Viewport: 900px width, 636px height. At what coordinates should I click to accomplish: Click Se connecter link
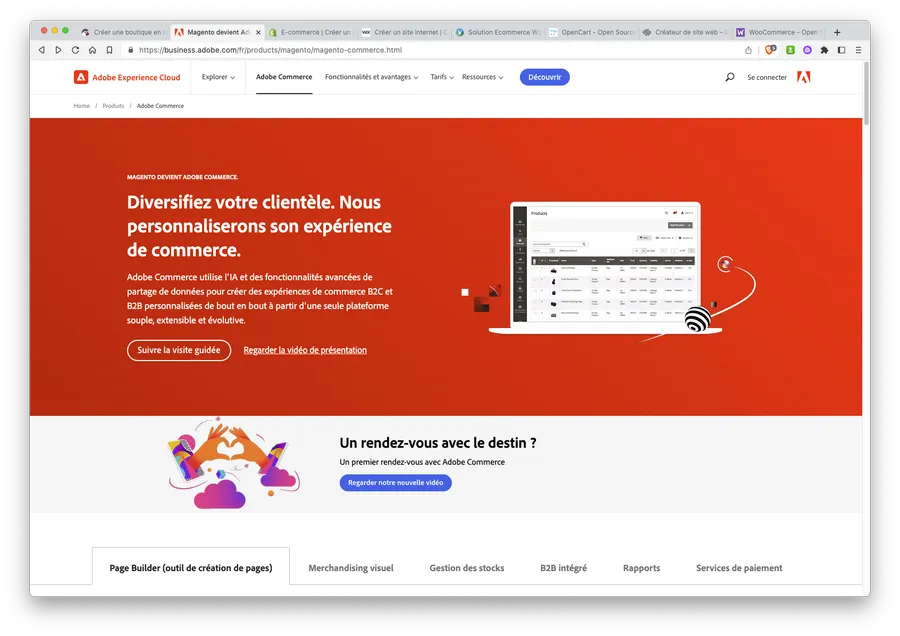(x=767, y=77)
